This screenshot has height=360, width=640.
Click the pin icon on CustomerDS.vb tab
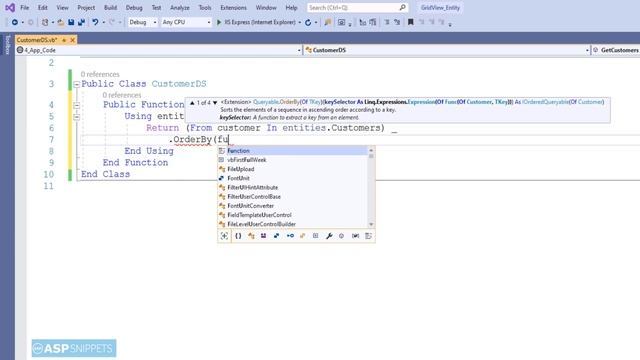[64, 40]
